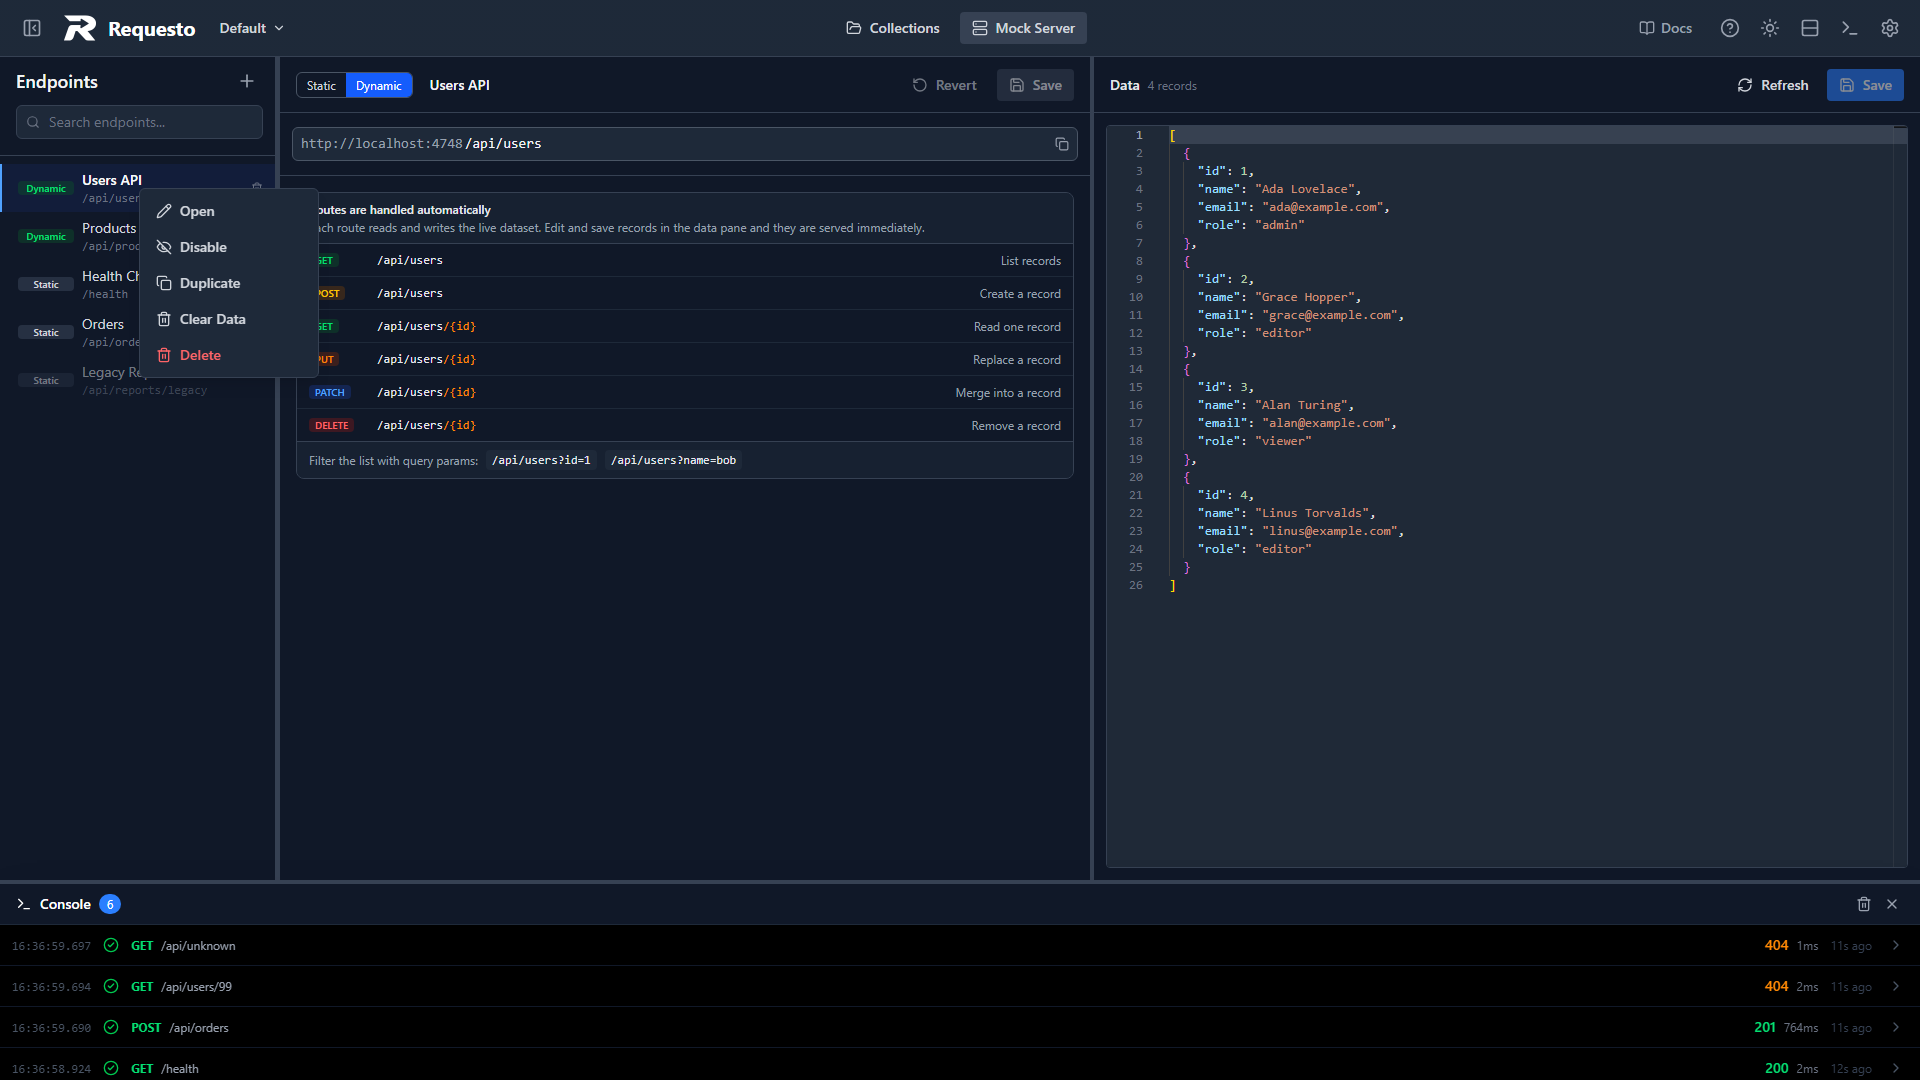Choose Duplicate from the context menu
This screenshot has height=1080, width=1920.
(x=229, y=283)
